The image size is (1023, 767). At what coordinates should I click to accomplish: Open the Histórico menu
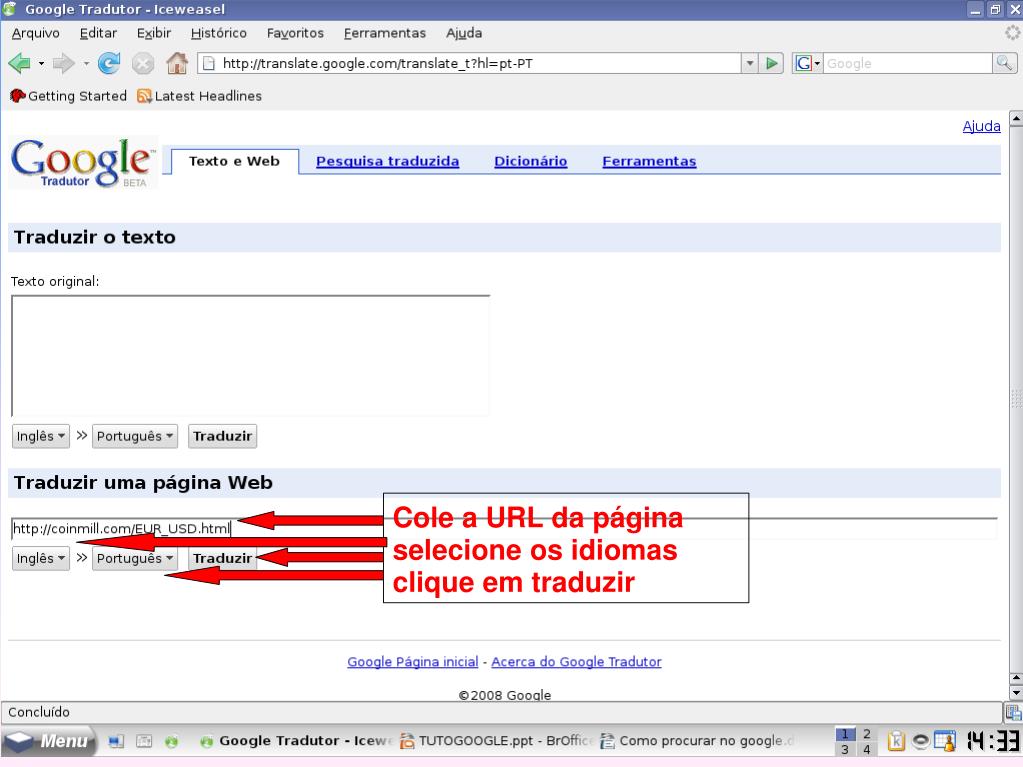pyautogui.click(x=219, y=33)
